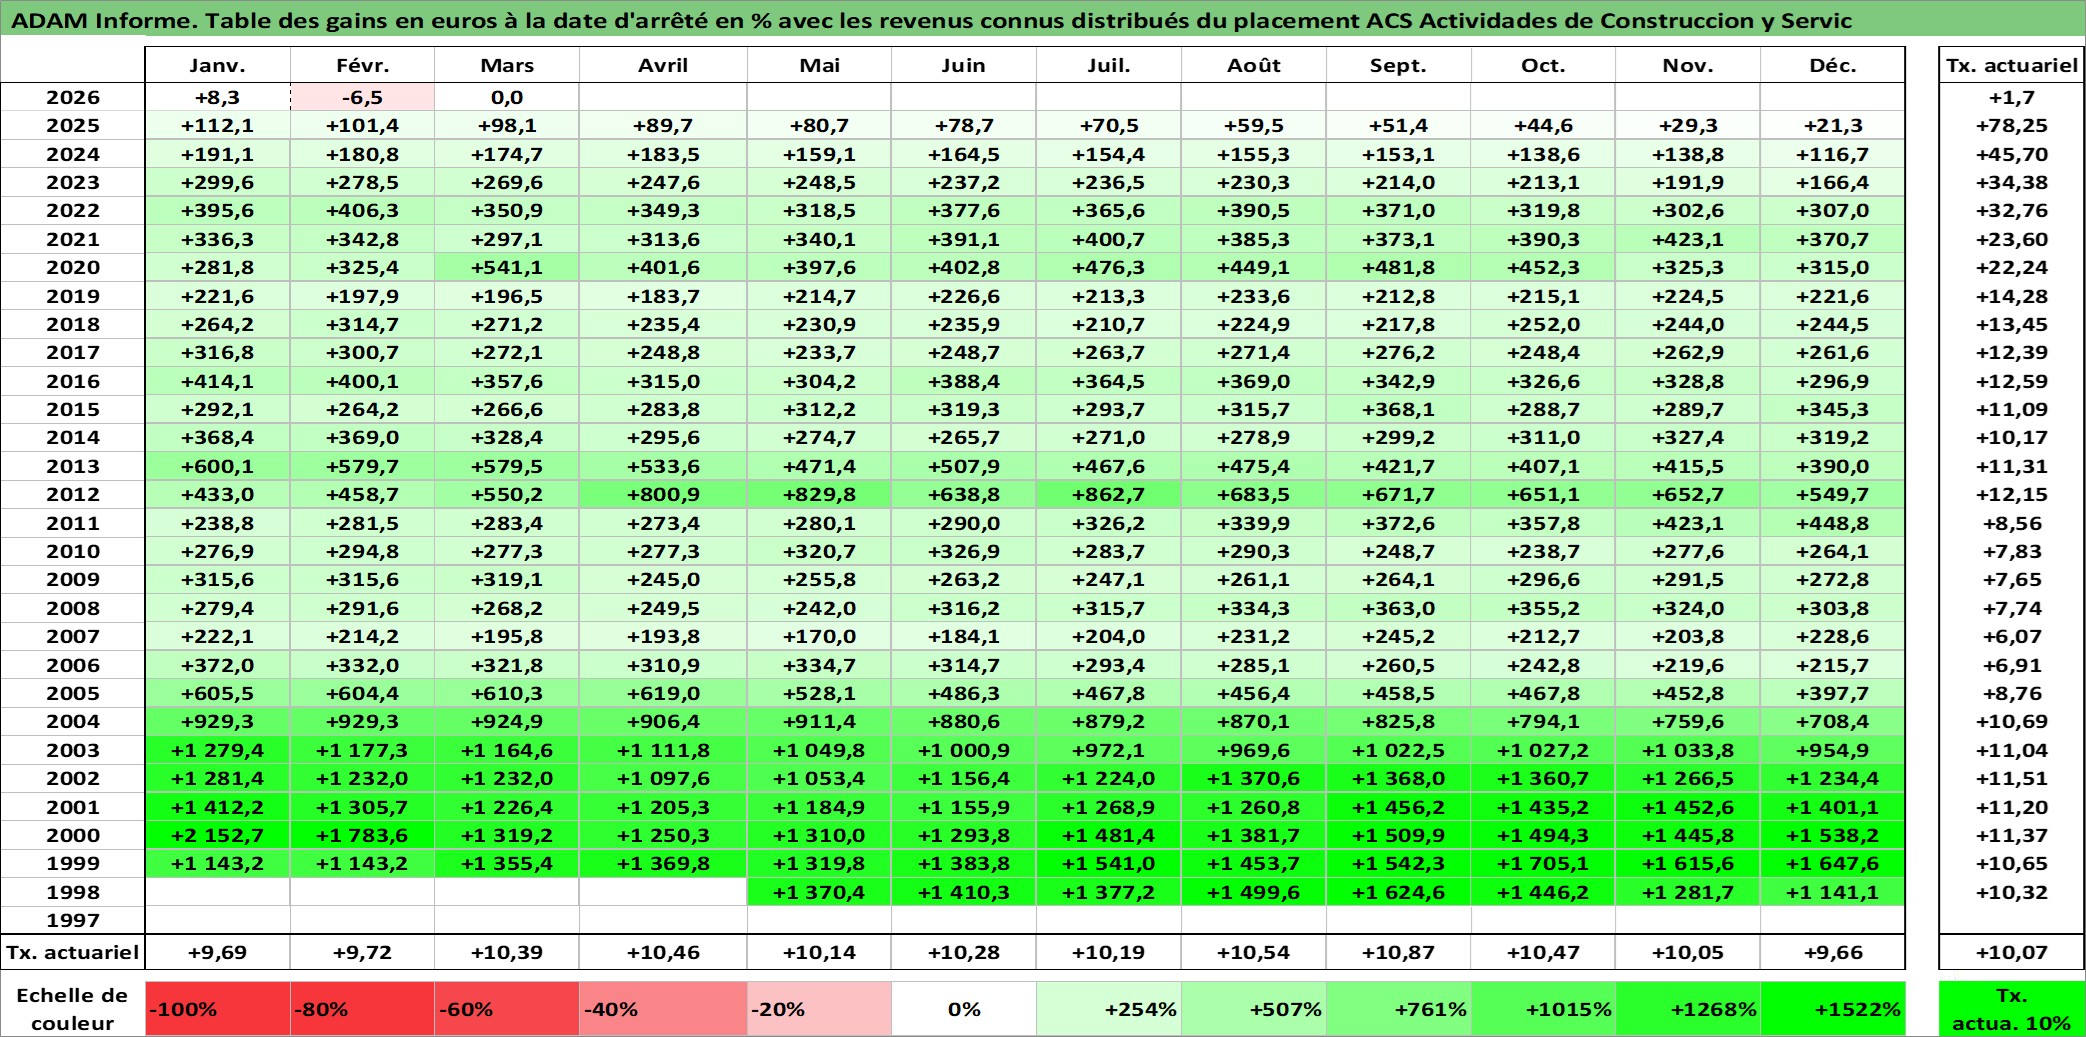Click the top Tx. actuariel column header
This screenshot has height=1037, width=2086.
[x=2012, y=65]
